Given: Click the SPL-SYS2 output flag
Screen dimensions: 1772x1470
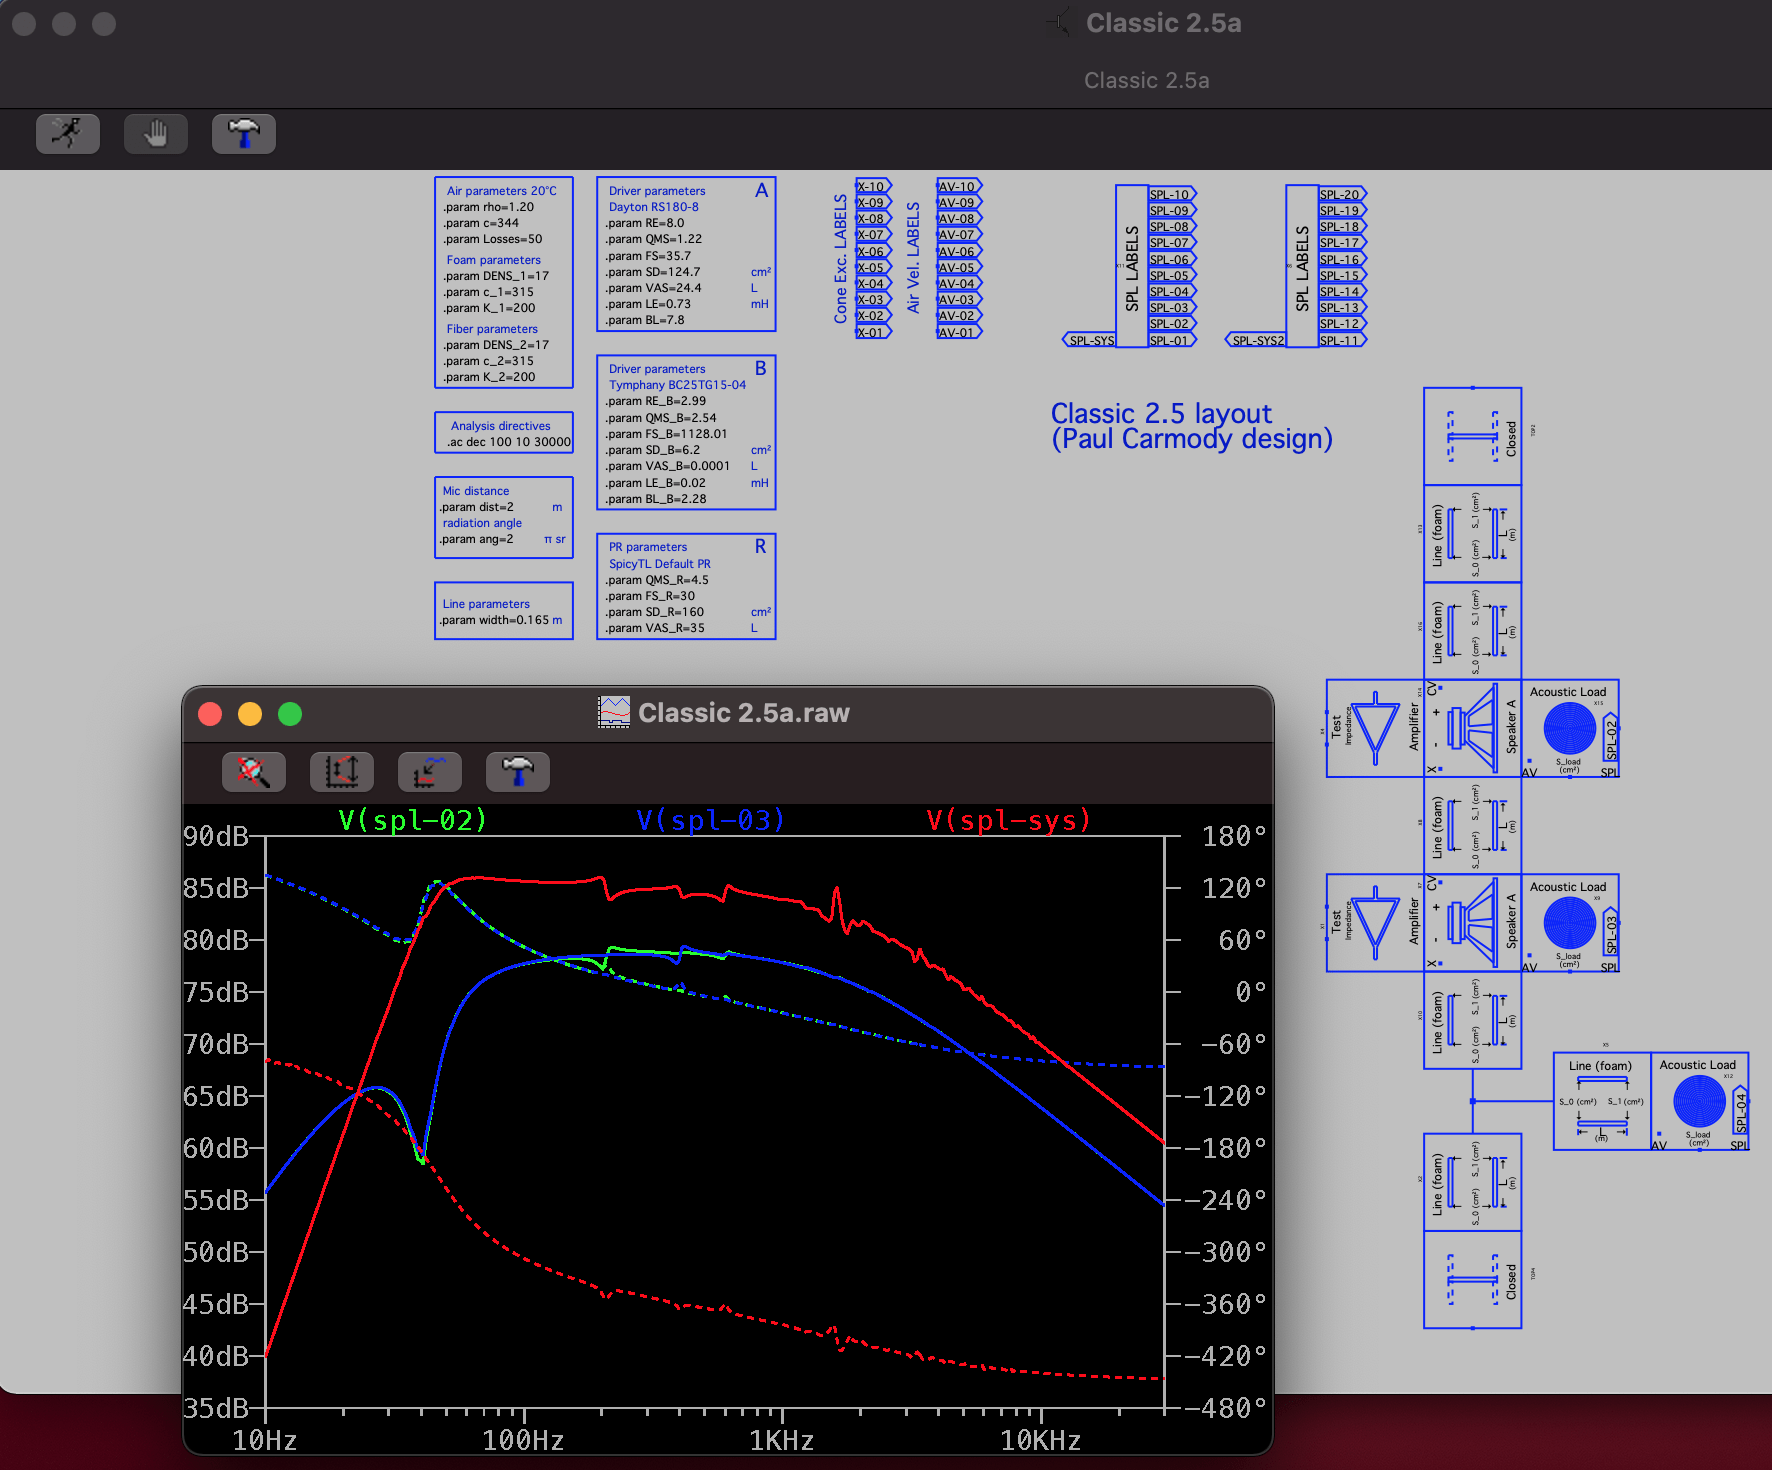Looking at the screenshot, I should (1256, 340).
